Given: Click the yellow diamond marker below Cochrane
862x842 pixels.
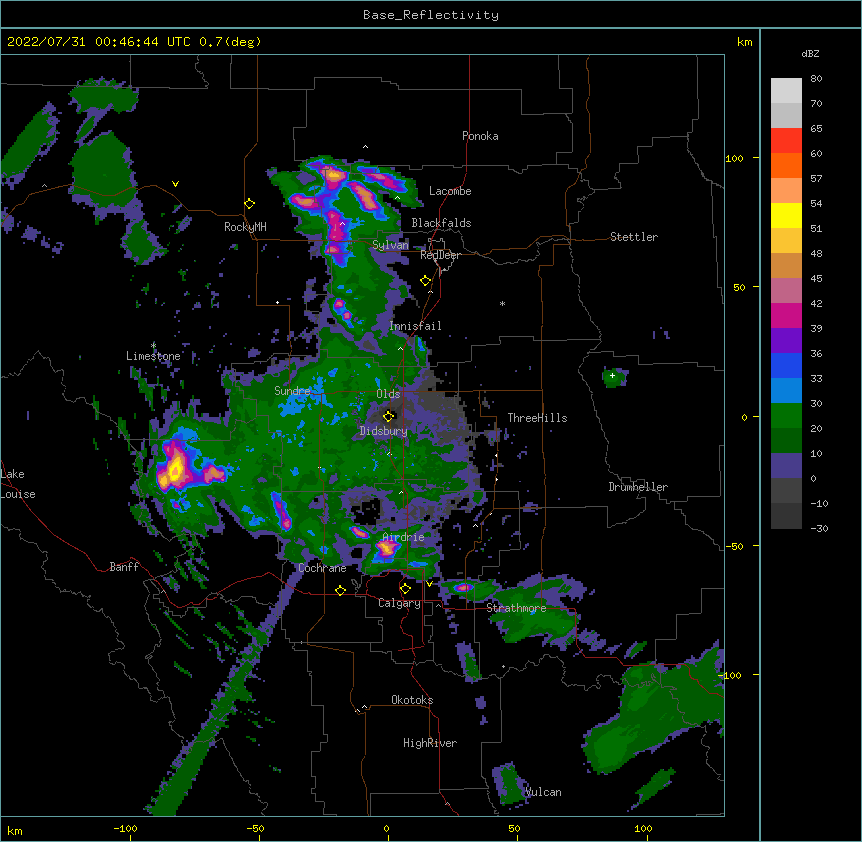Looking at the screenshot, I should (340, 590).
